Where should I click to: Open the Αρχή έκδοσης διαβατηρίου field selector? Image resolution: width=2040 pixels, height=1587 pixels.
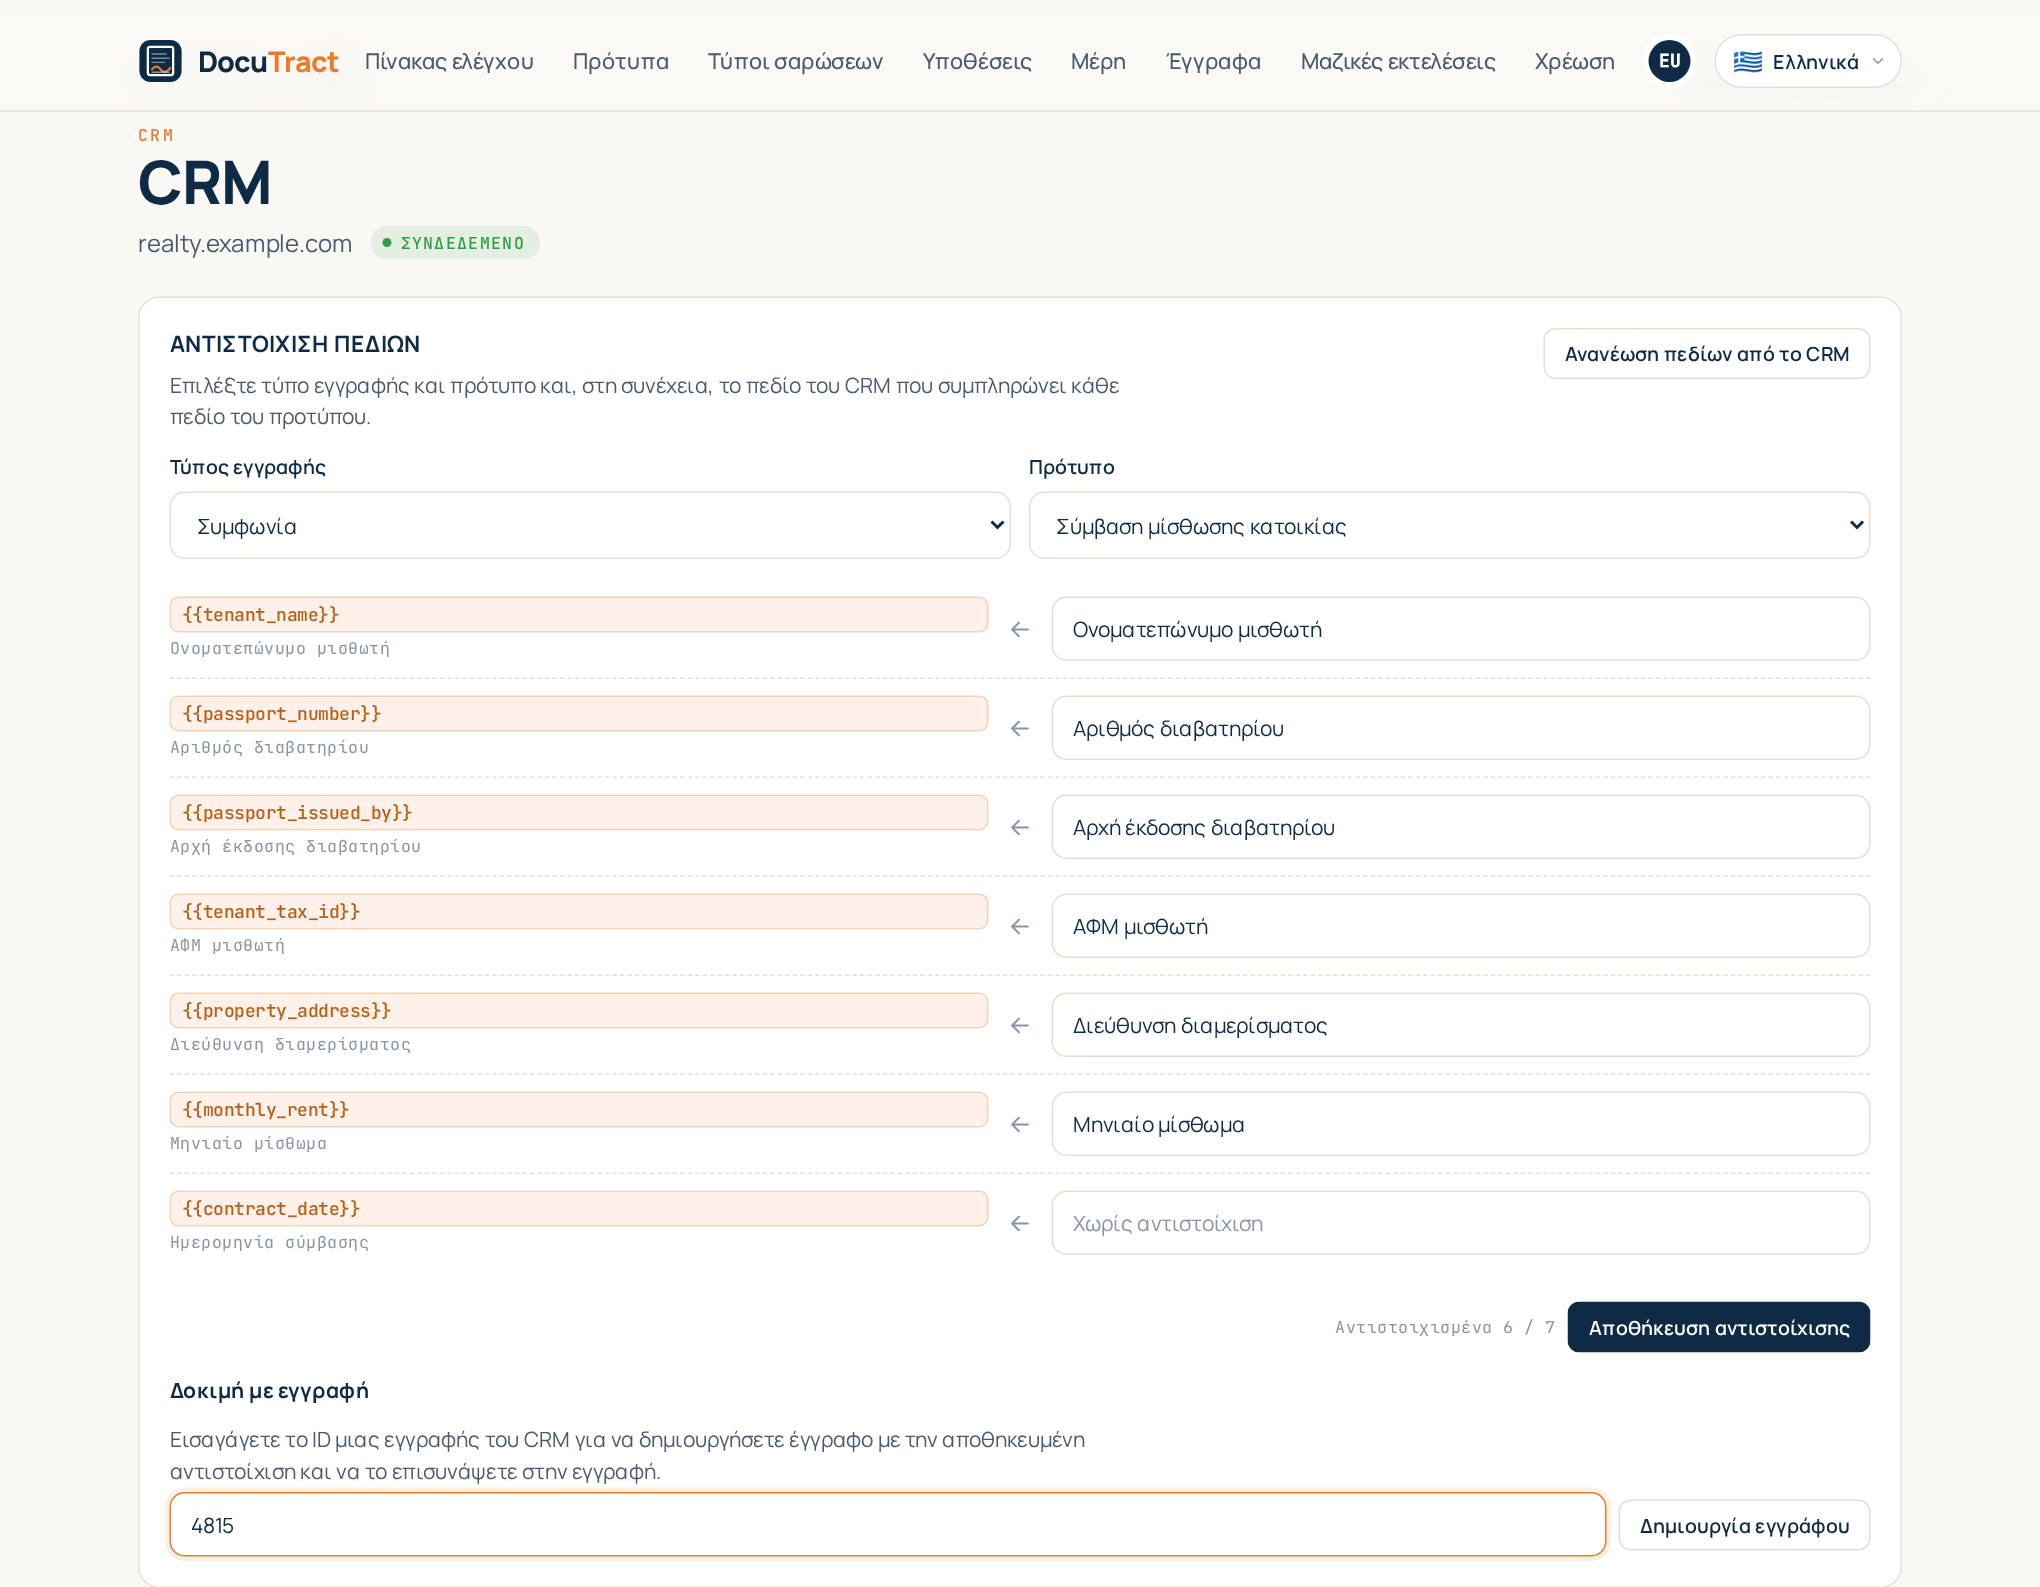click(x=1460, y=827)
